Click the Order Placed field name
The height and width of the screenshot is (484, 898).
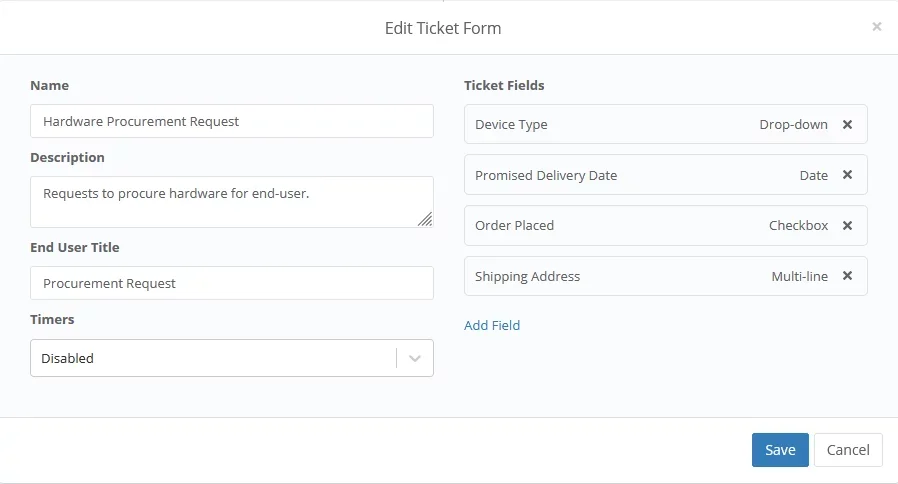[514, 226]
